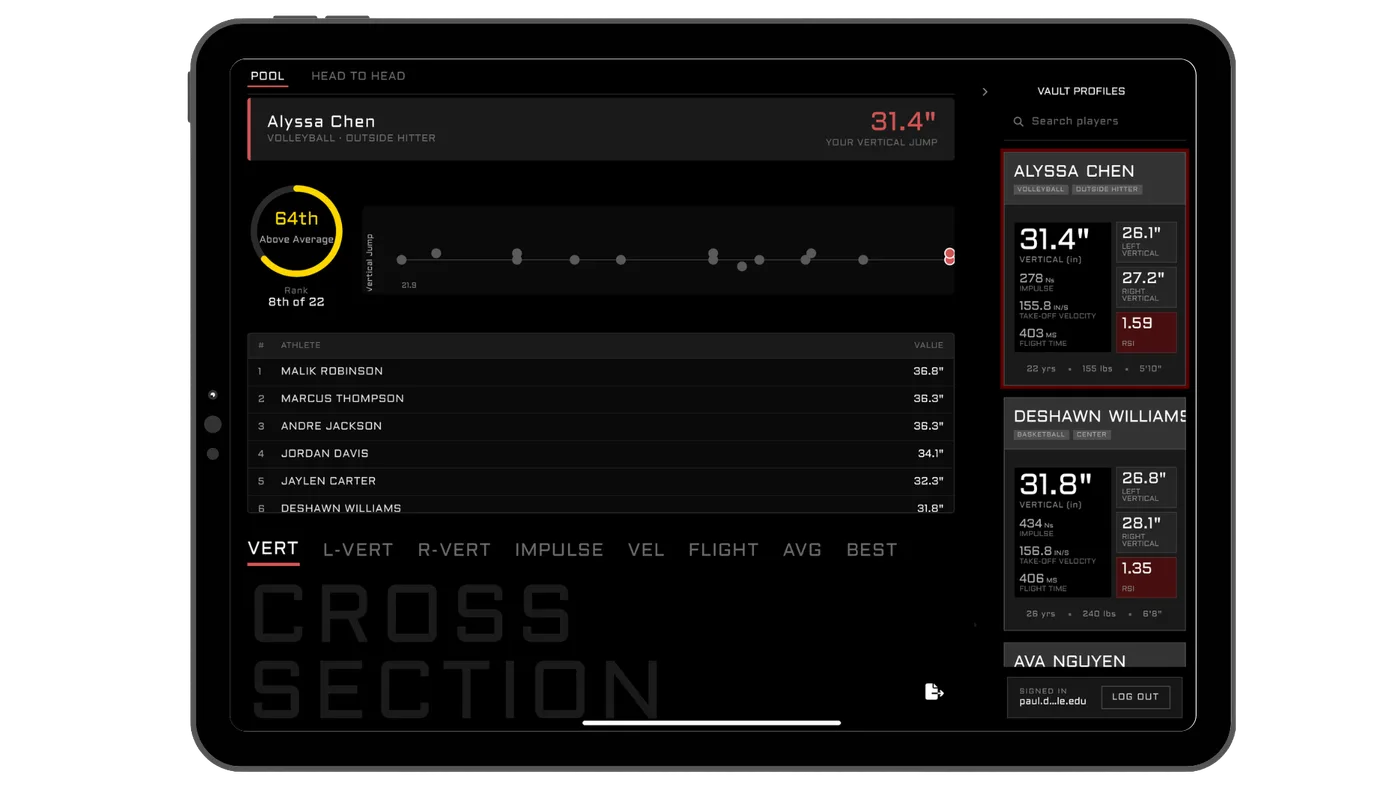Click Deshawn's 28.1" right vertical tile
Image resolution: width=1400 pixels, height=788 pixels.
[x=1146, y=532]
